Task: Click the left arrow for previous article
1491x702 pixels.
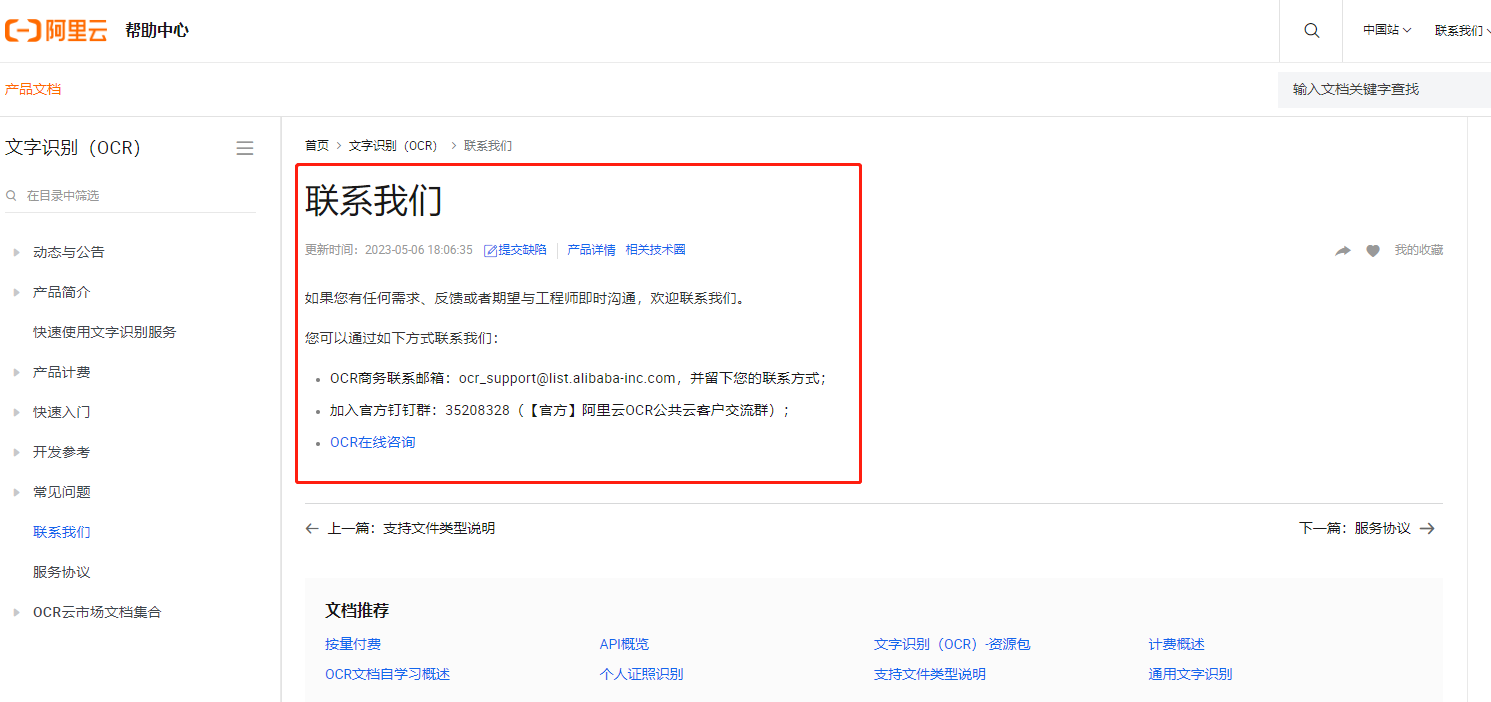Action: point(312,528)
